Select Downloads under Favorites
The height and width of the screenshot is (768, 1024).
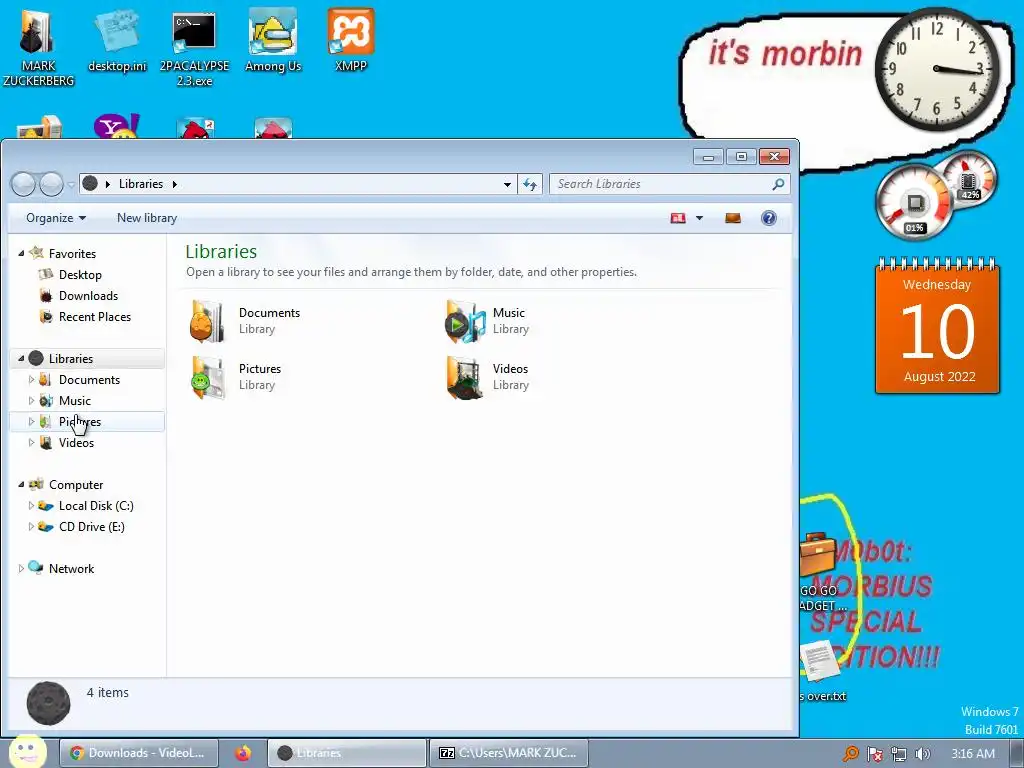pyautogui.click(x=88, y=296)
